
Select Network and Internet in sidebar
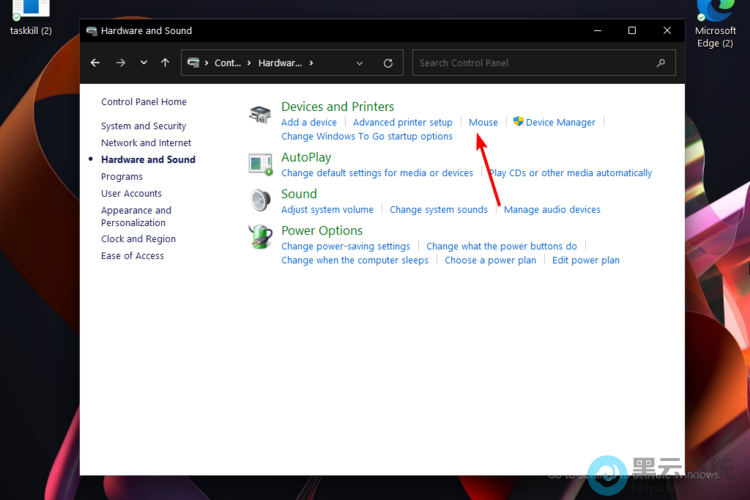pos(146,143)
